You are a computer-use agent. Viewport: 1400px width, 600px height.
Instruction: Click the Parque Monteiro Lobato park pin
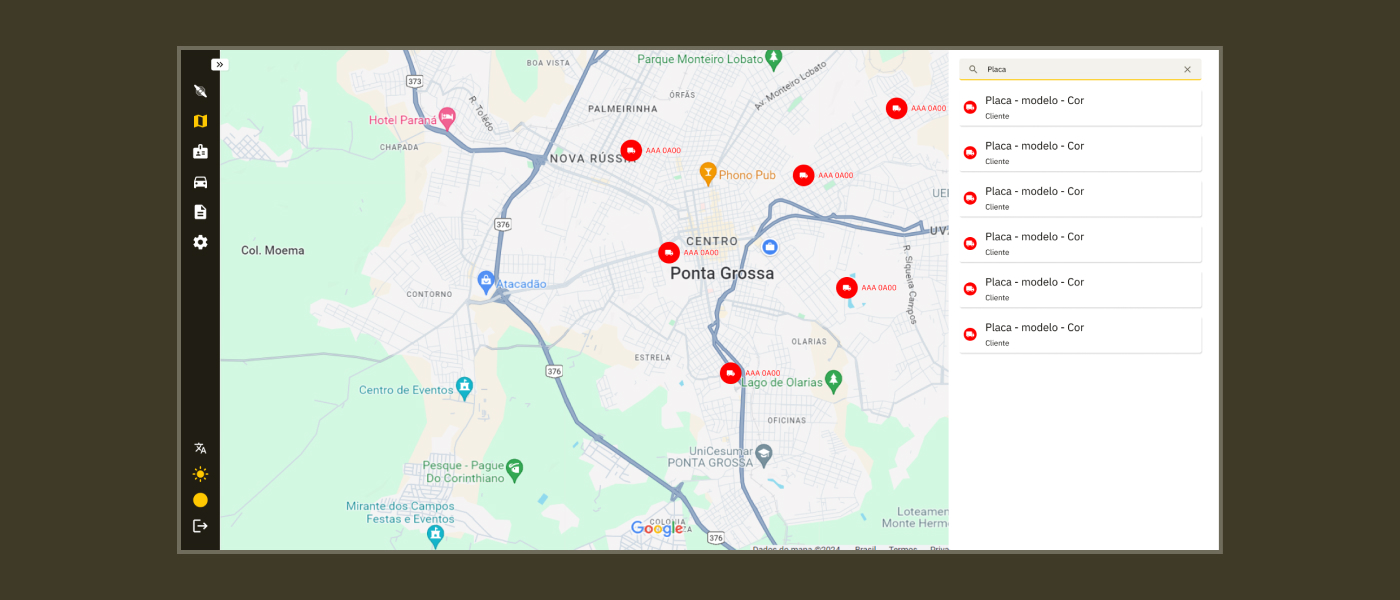click(773, 59)
